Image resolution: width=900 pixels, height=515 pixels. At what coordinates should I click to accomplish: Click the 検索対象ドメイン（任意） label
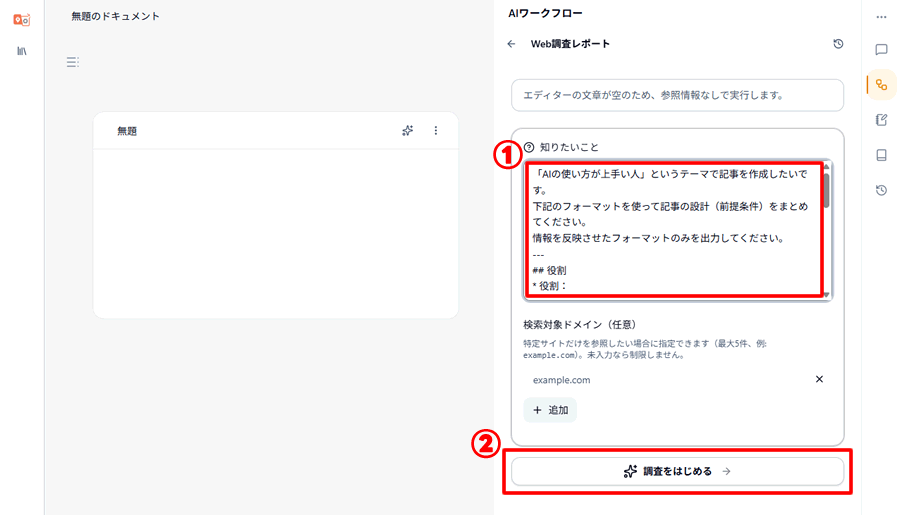click(x=580, y=324)
